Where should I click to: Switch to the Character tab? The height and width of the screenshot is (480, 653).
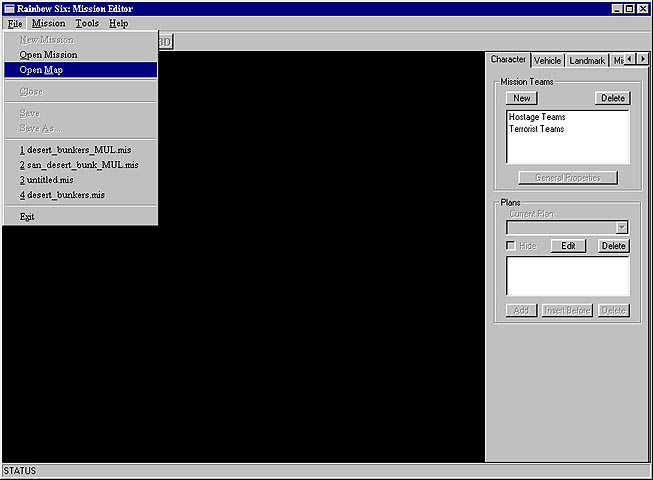pyautogui.click(x=508, y=60)
